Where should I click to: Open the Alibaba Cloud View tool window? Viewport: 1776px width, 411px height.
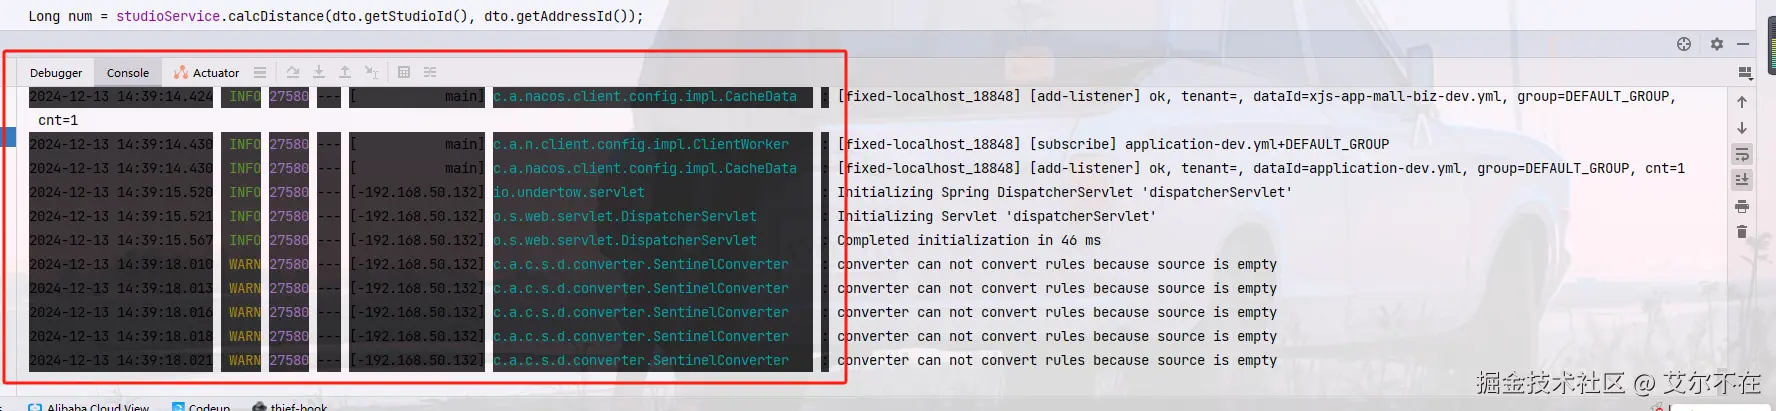pos(89,406)
